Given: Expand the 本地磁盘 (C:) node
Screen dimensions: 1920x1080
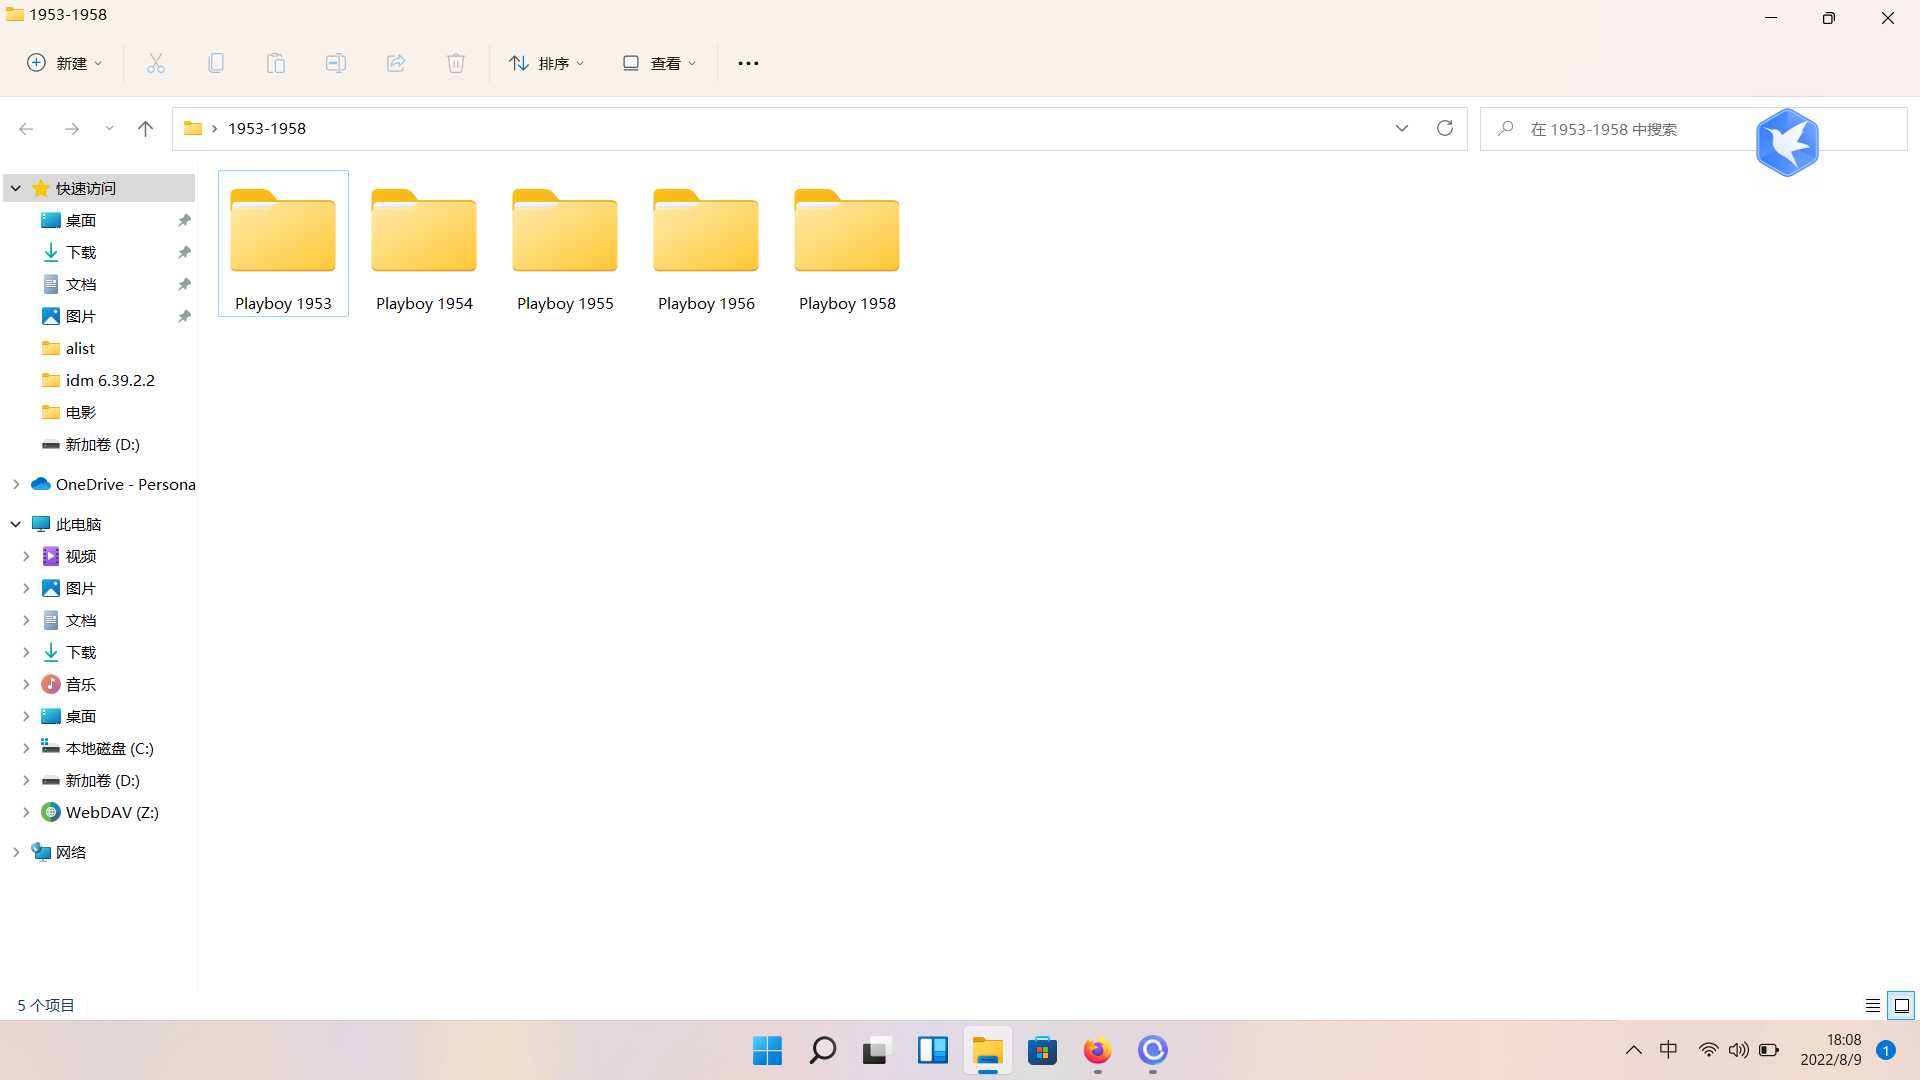Looking at the screenshot, I should 26,748.
